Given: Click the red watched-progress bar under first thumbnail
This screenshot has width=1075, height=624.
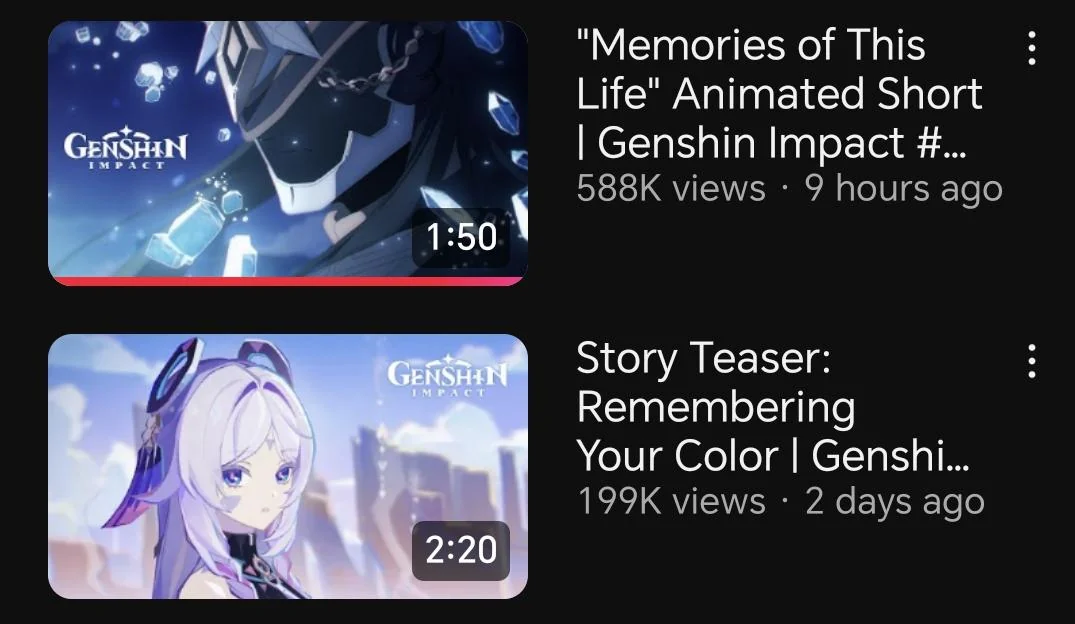Looking at the screenshot, I should point(287,281).
